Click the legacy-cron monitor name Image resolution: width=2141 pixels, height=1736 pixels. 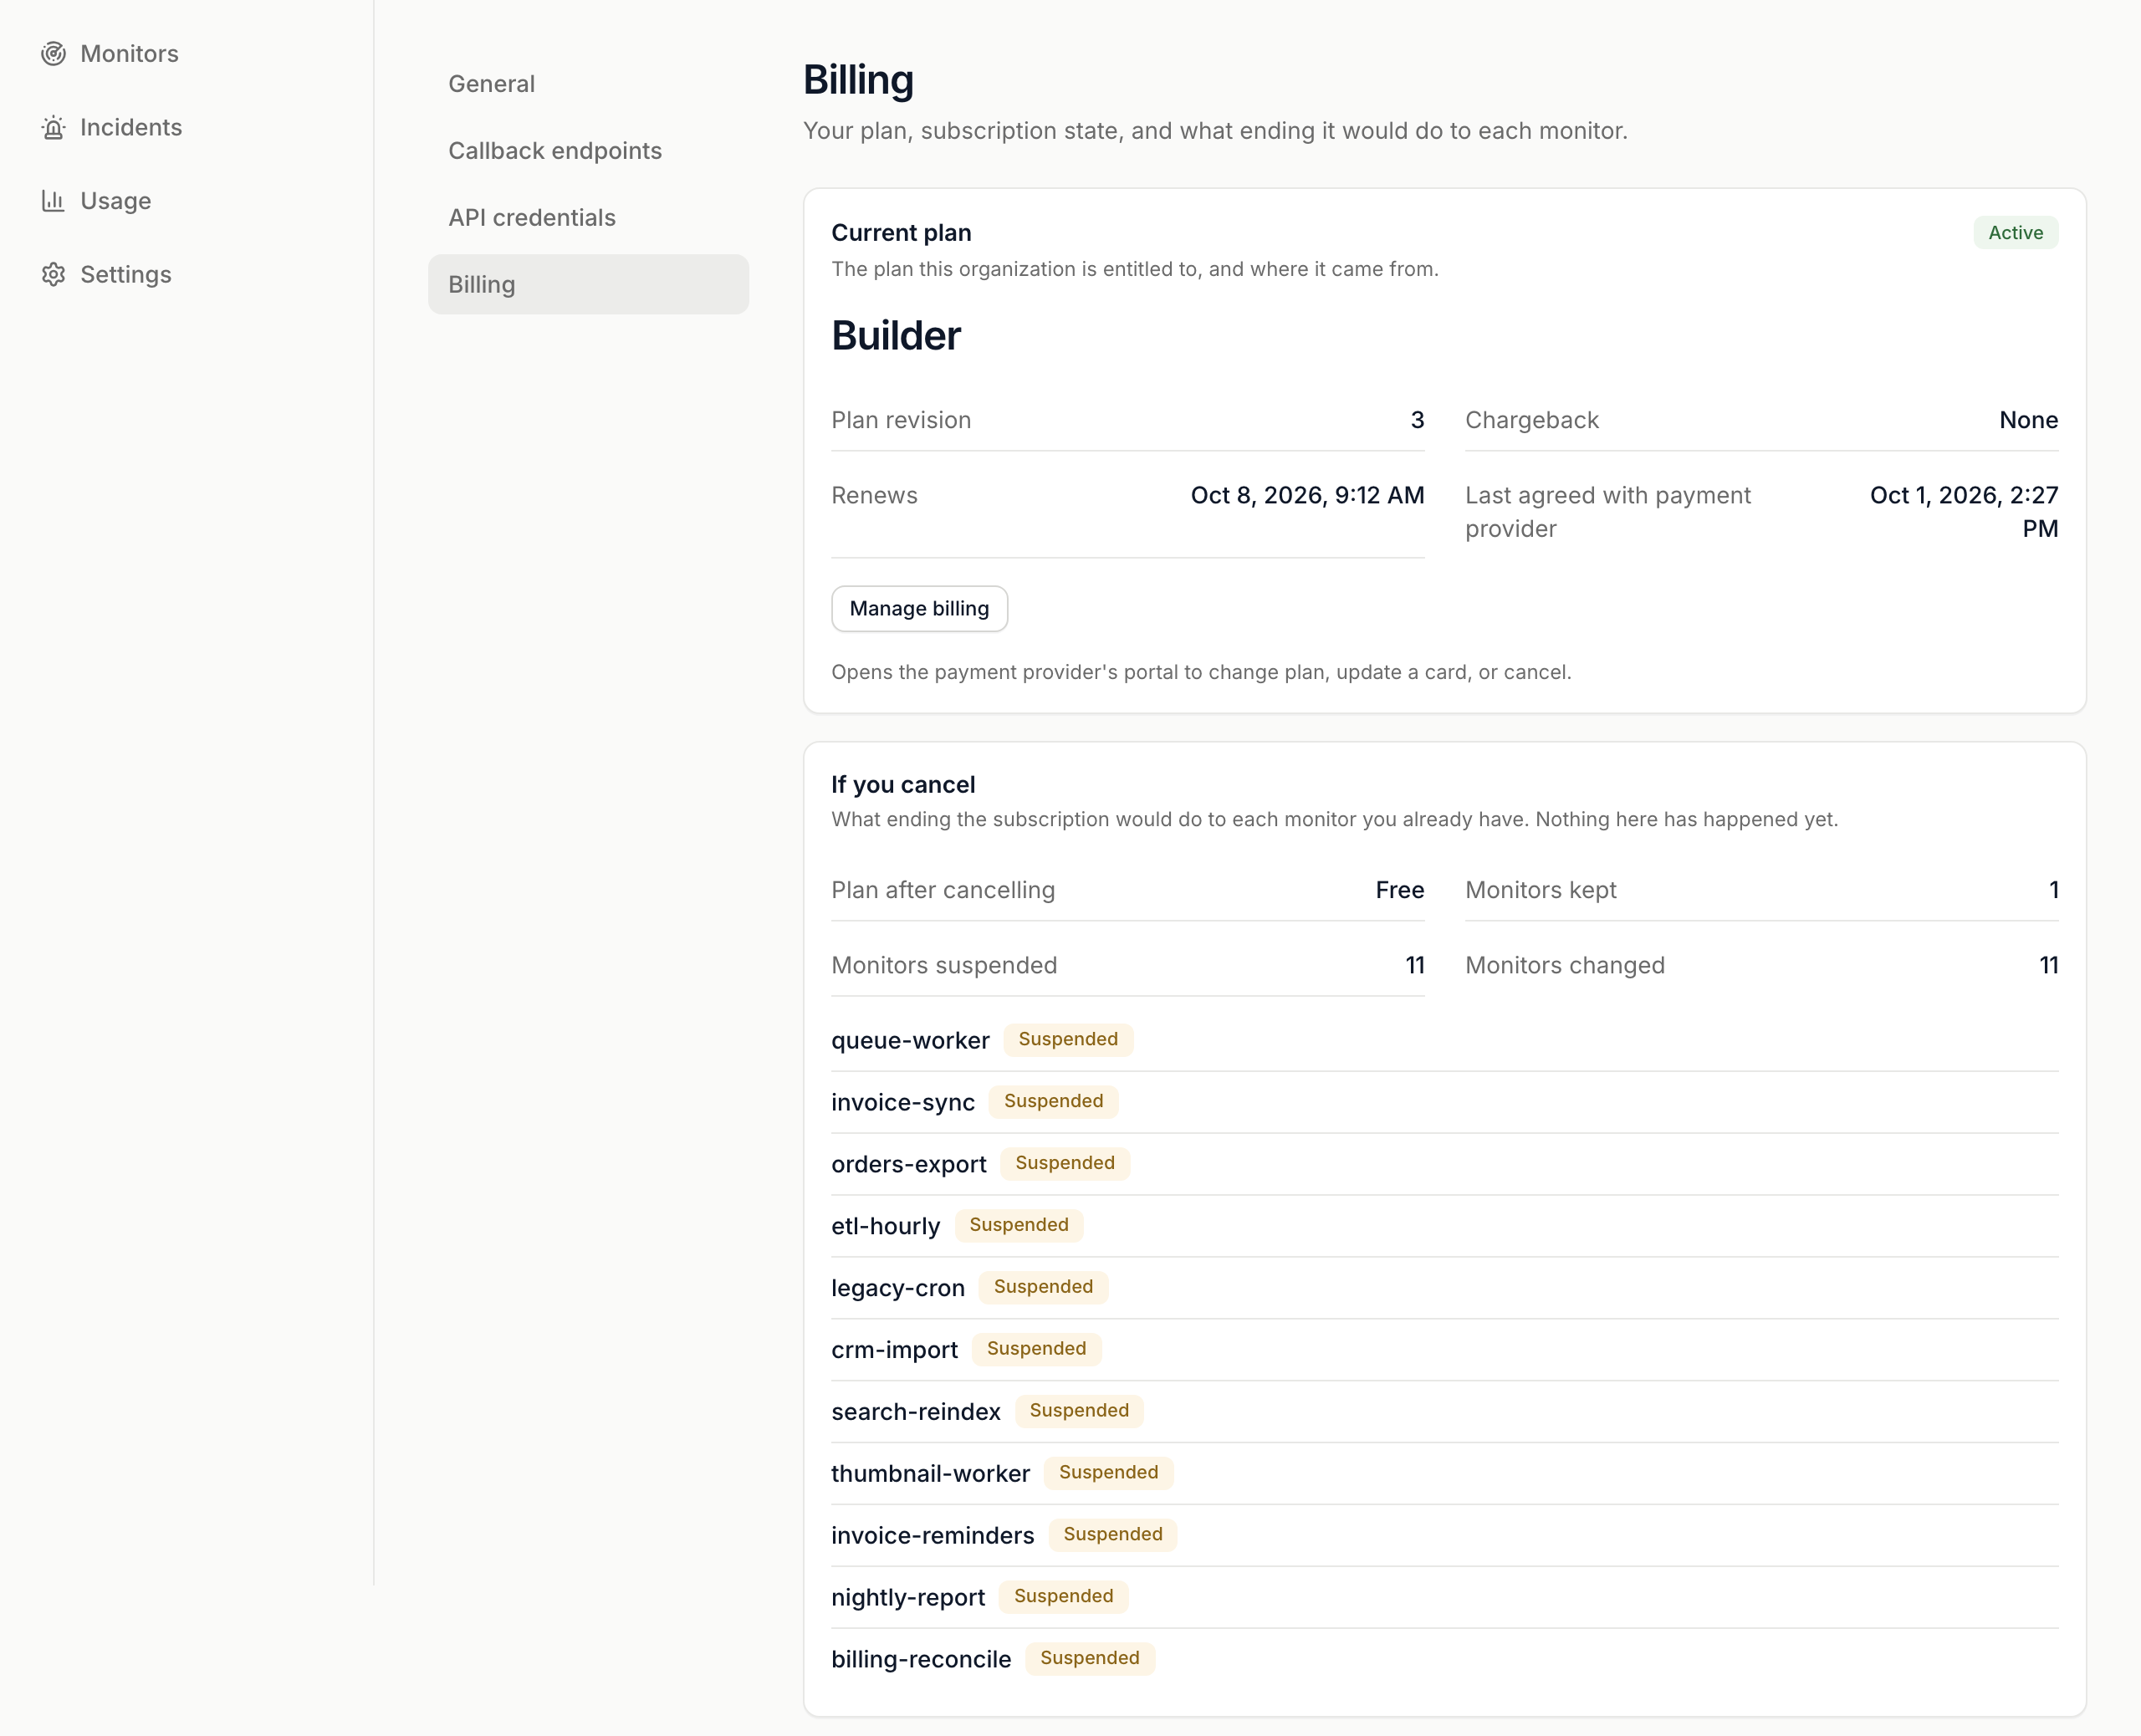pyautogui.click(x=897, y=1288)
